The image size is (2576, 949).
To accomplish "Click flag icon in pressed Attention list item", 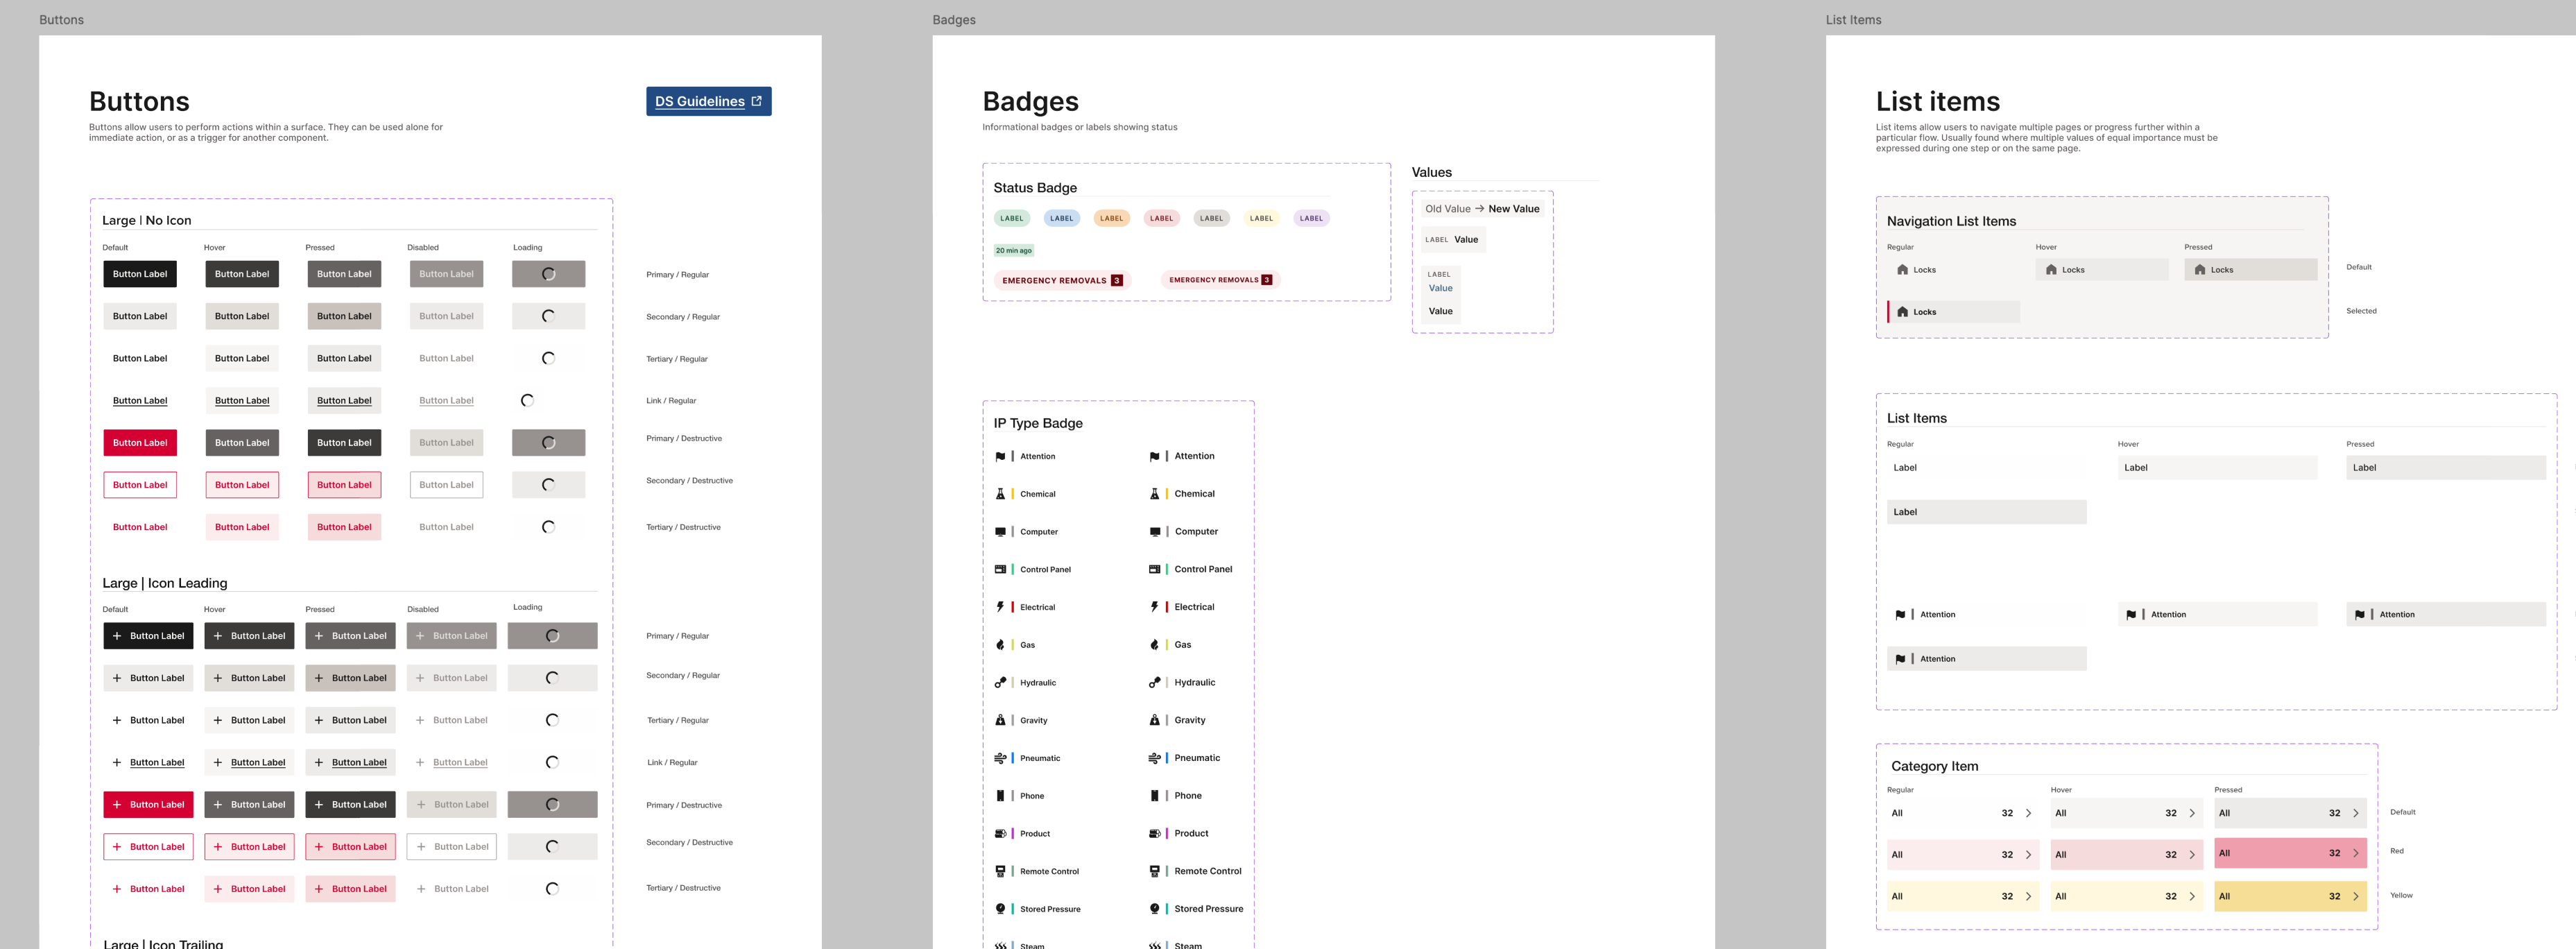I will 2360,615.
